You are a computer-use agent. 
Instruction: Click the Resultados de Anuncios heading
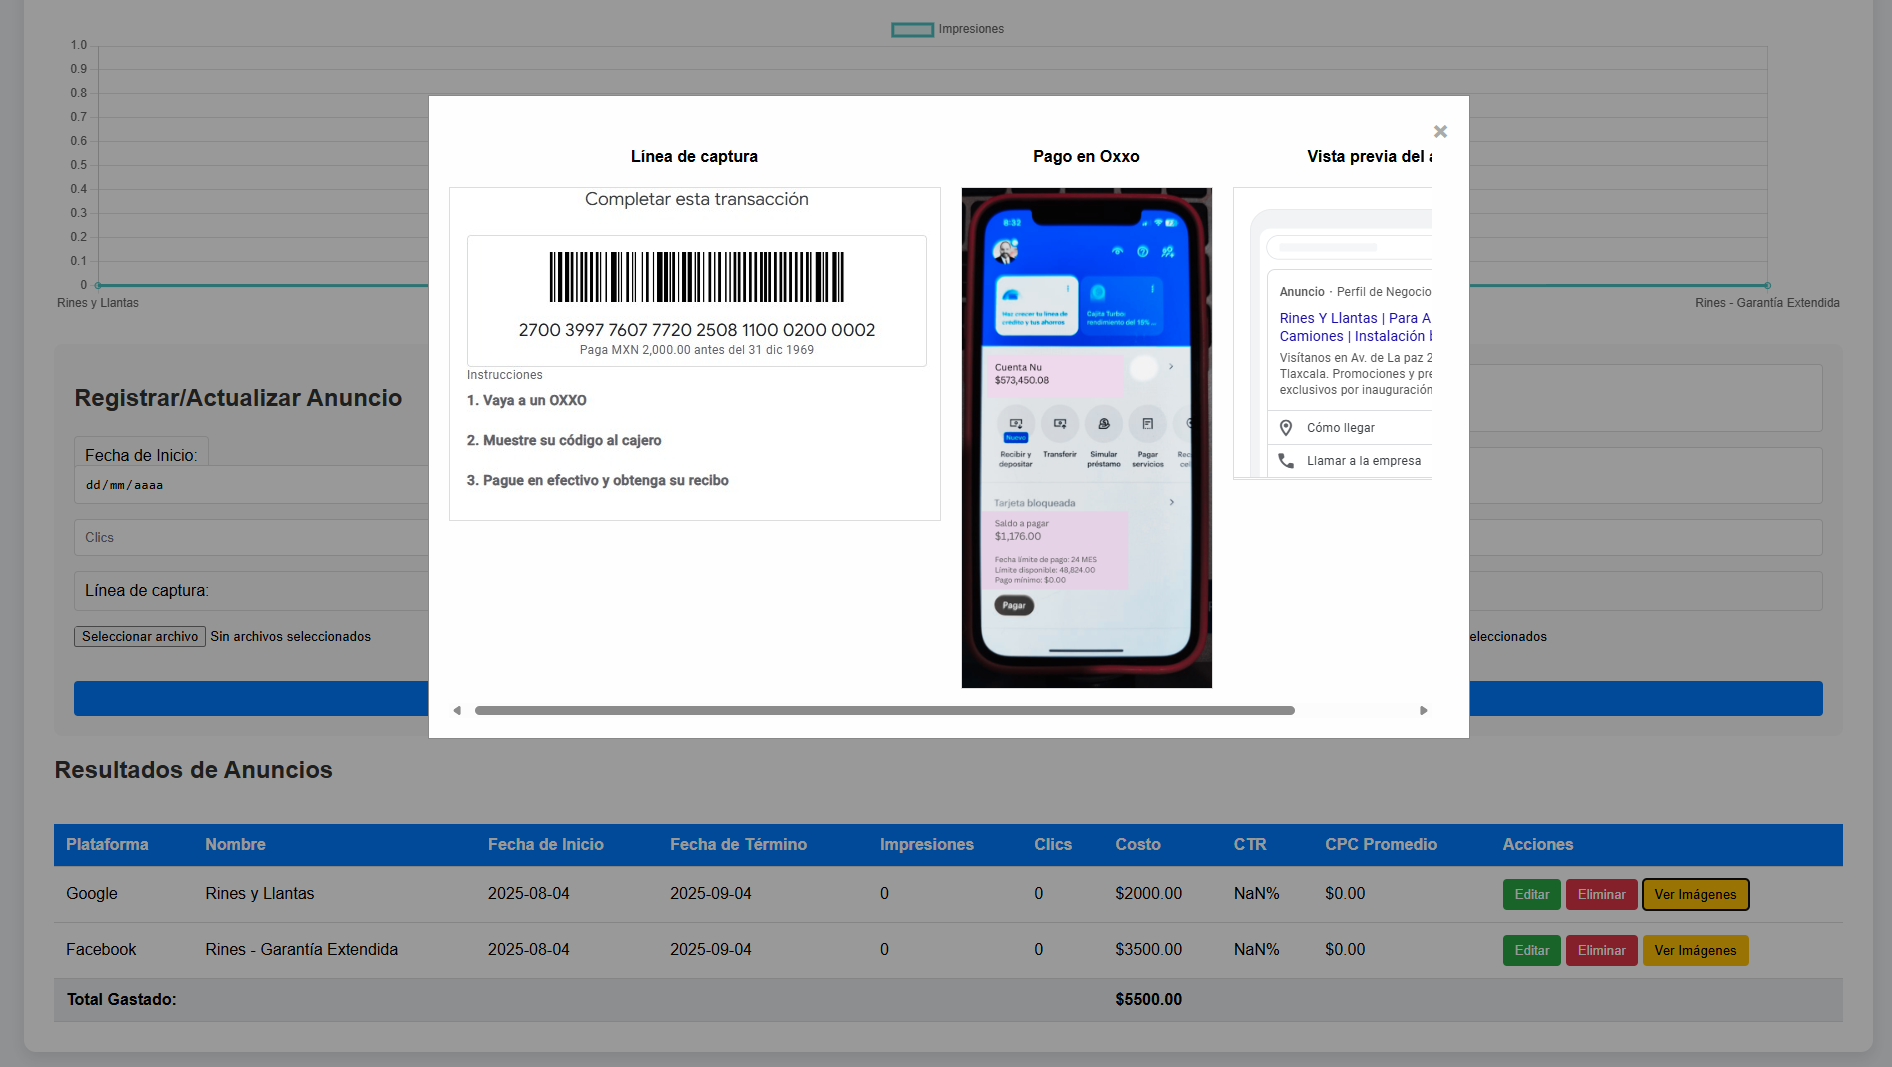193,770
